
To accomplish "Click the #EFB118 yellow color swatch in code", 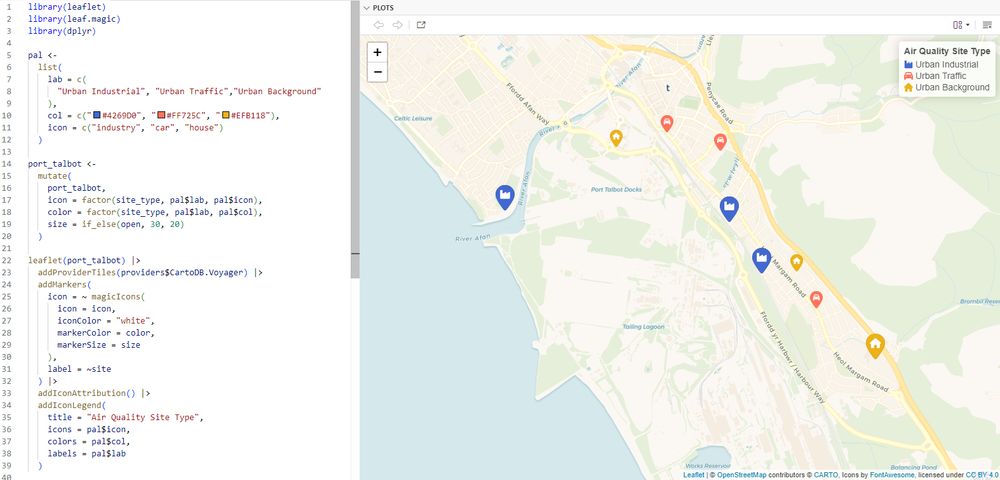I will 226,115.
